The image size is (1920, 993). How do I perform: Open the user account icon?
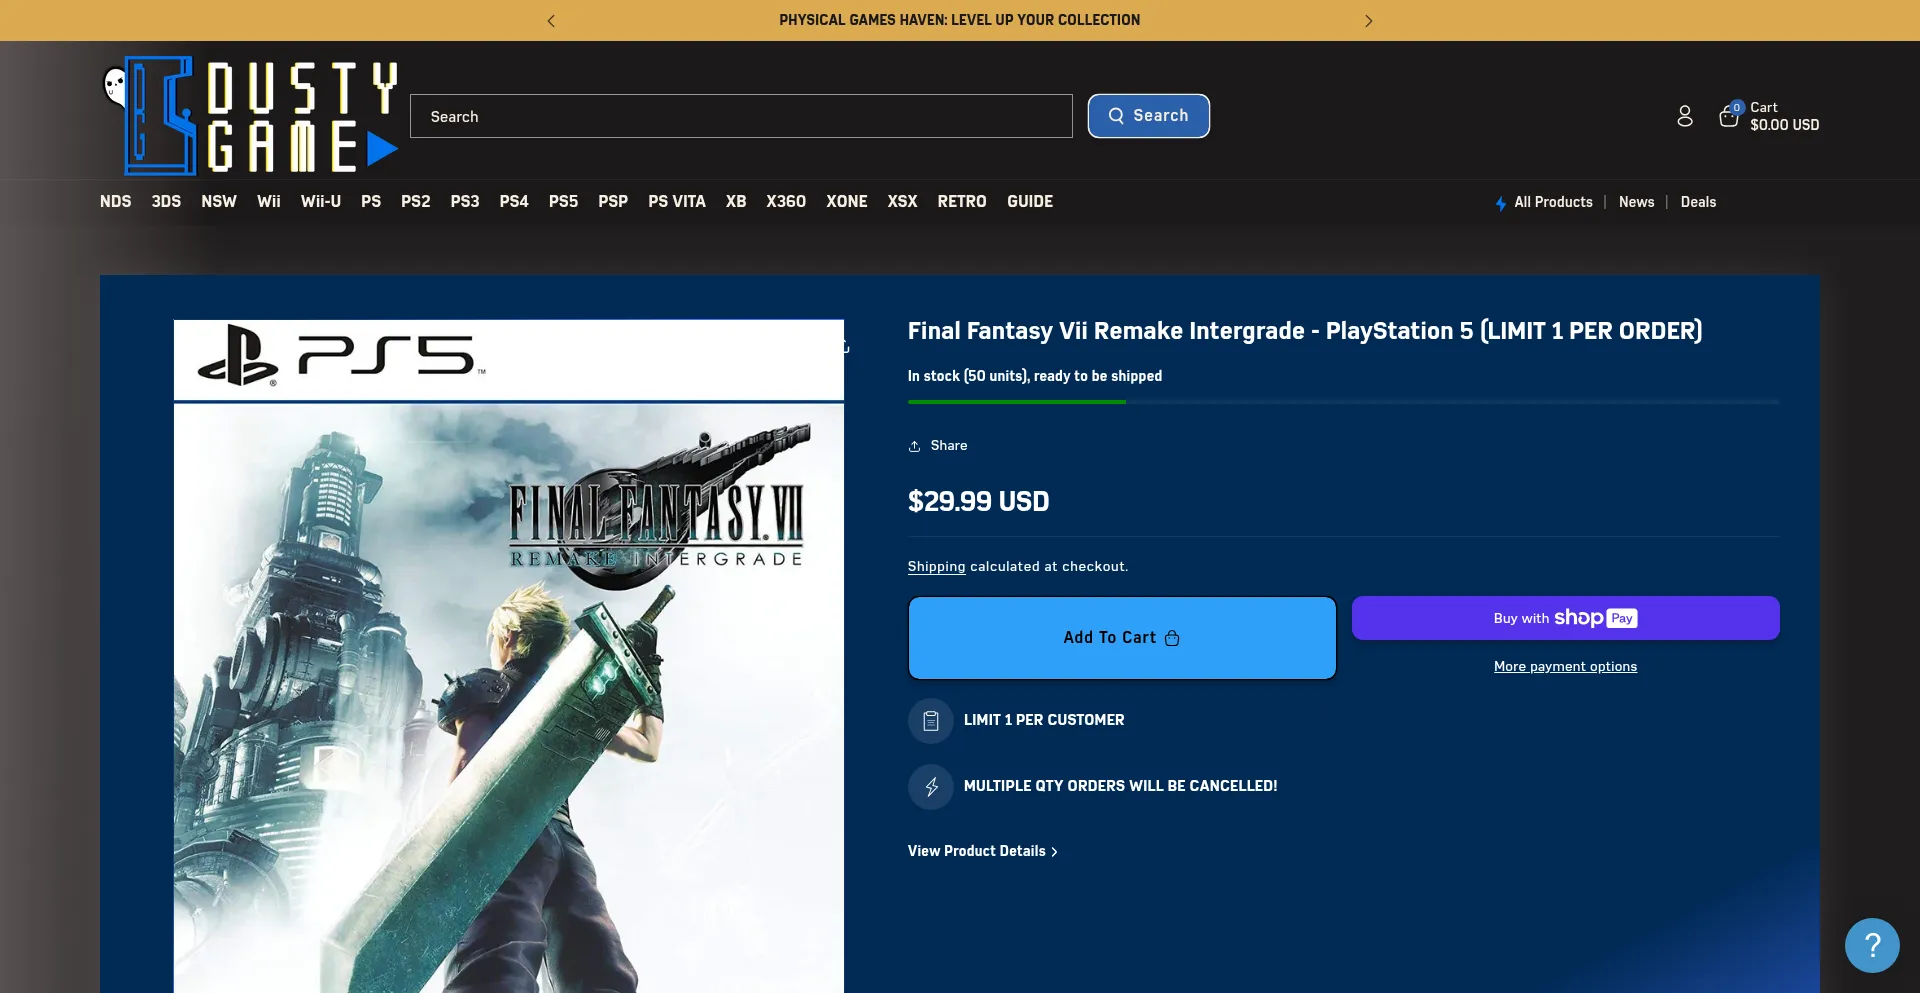tap(1685, 116)
